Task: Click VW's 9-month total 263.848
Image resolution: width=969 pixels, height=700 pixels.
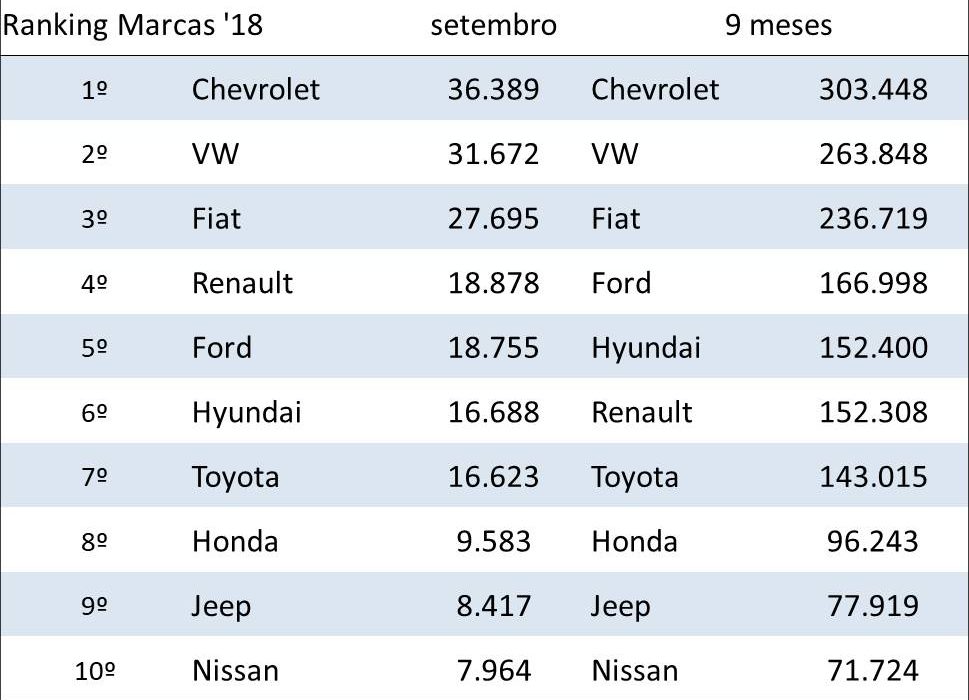Action: tap(873, 154)
